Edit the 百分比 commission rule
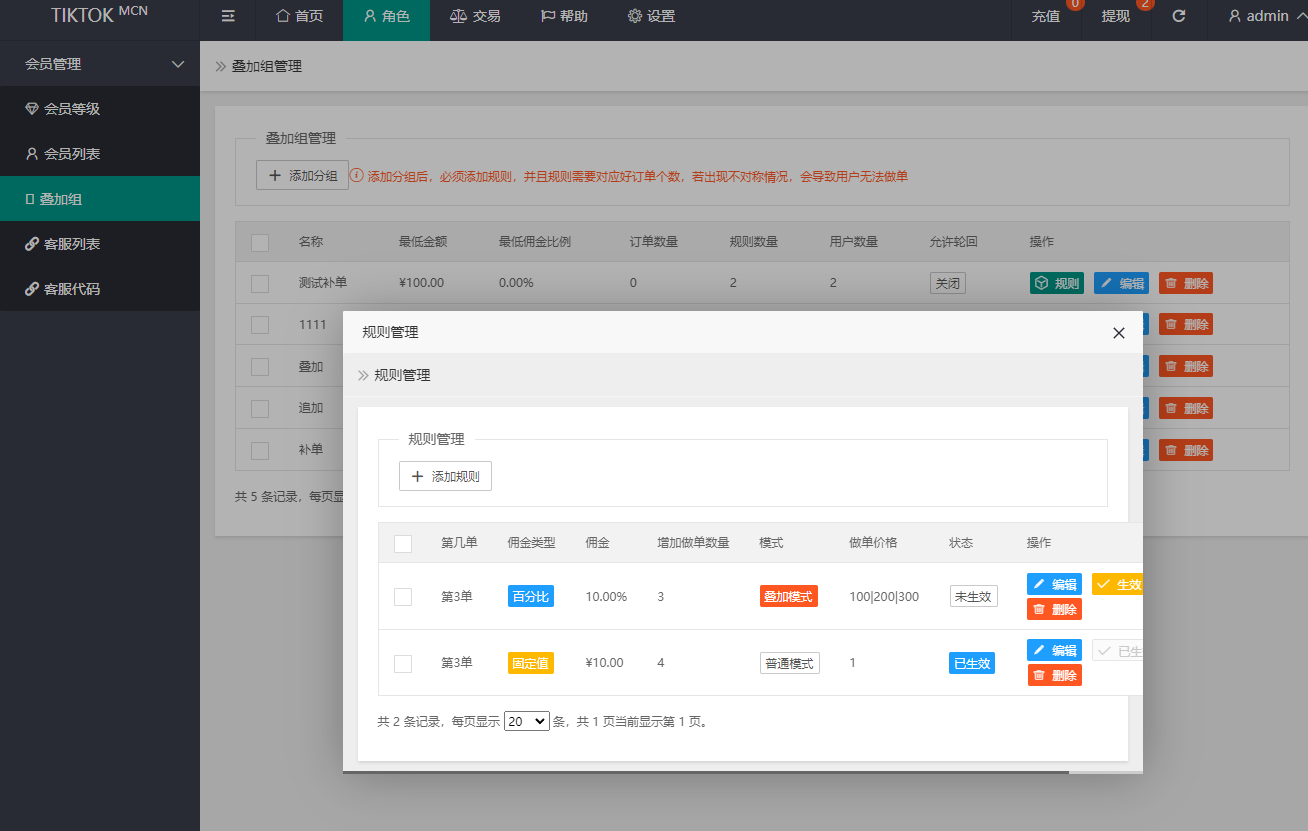Viewport: 1308px width, 831px height. click(1054, 584)
